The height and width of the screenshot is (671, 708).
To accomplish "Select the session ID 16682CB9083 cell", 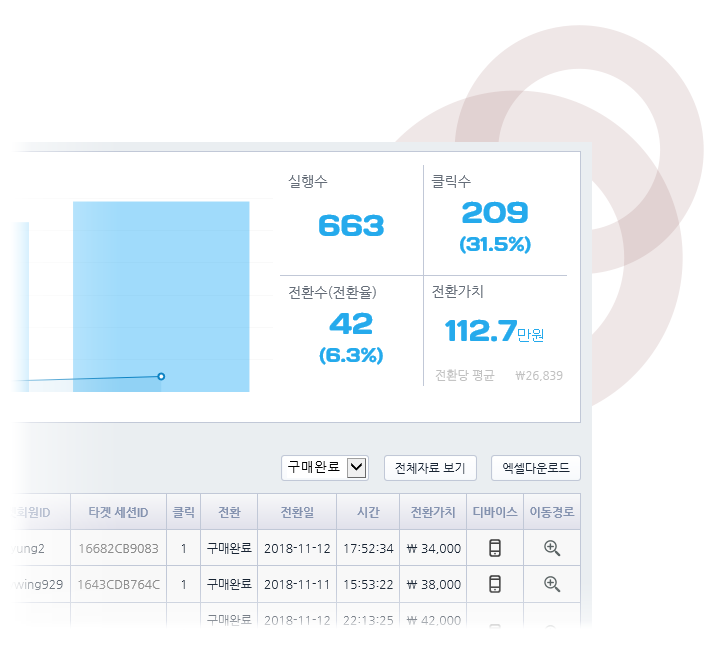I will click(118, 548).
